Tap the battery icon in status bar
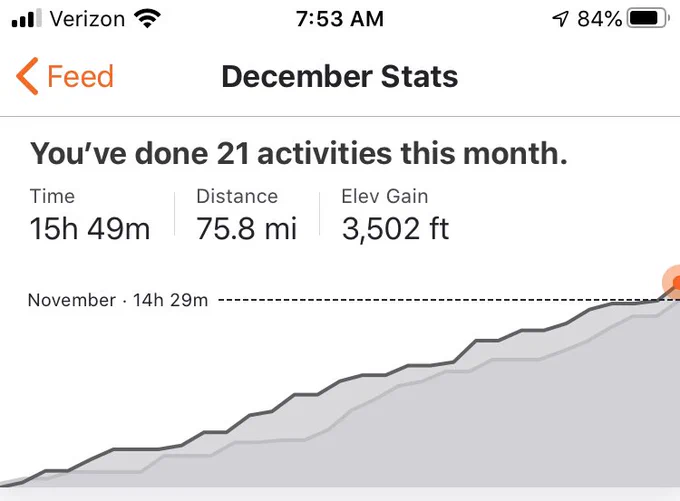The image size is (680, 501). 648,19
